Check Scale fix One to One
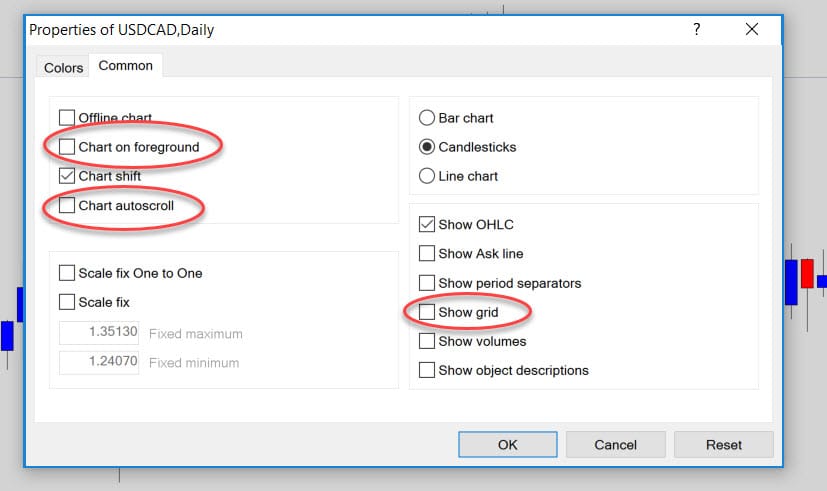 67,273
